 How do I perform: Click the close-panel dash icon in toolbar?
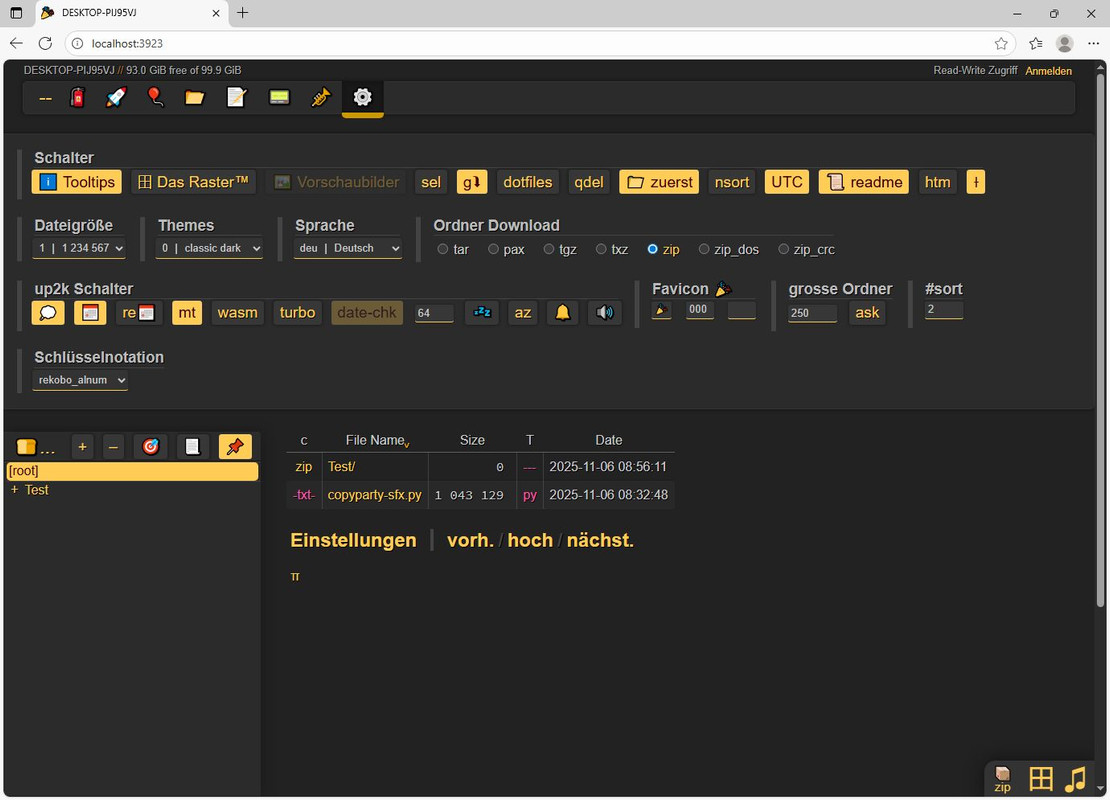click(45, 98)
